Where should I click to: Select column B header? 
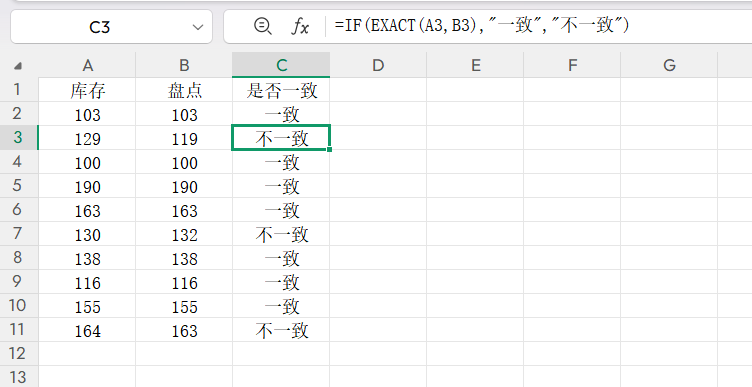pos(184,65)
